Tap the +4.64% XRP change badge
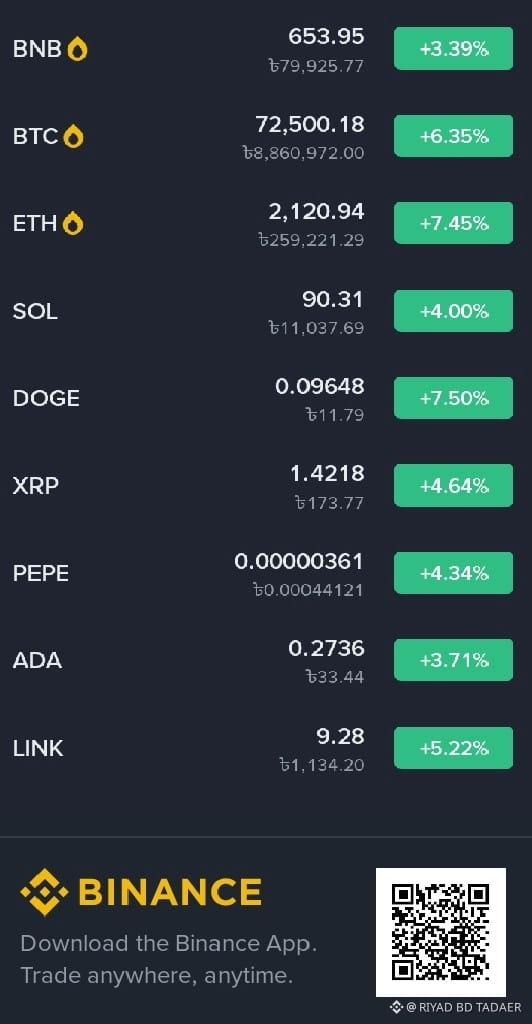The height and width of the screenshot is (1024, 532). [x=453, y=485]
